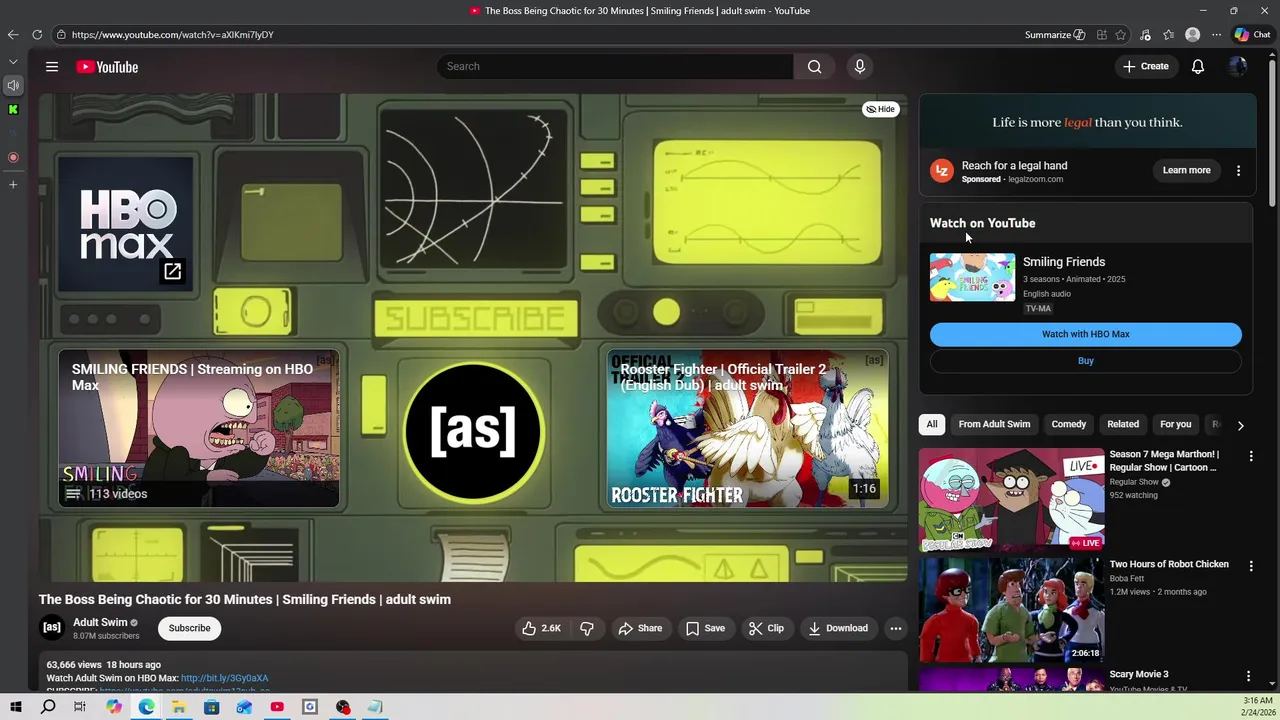This screenshot has width=1280, height=720.
Task: Open the Adult Swim channel name
Action: pyautogui.click(x=100, y=622)
